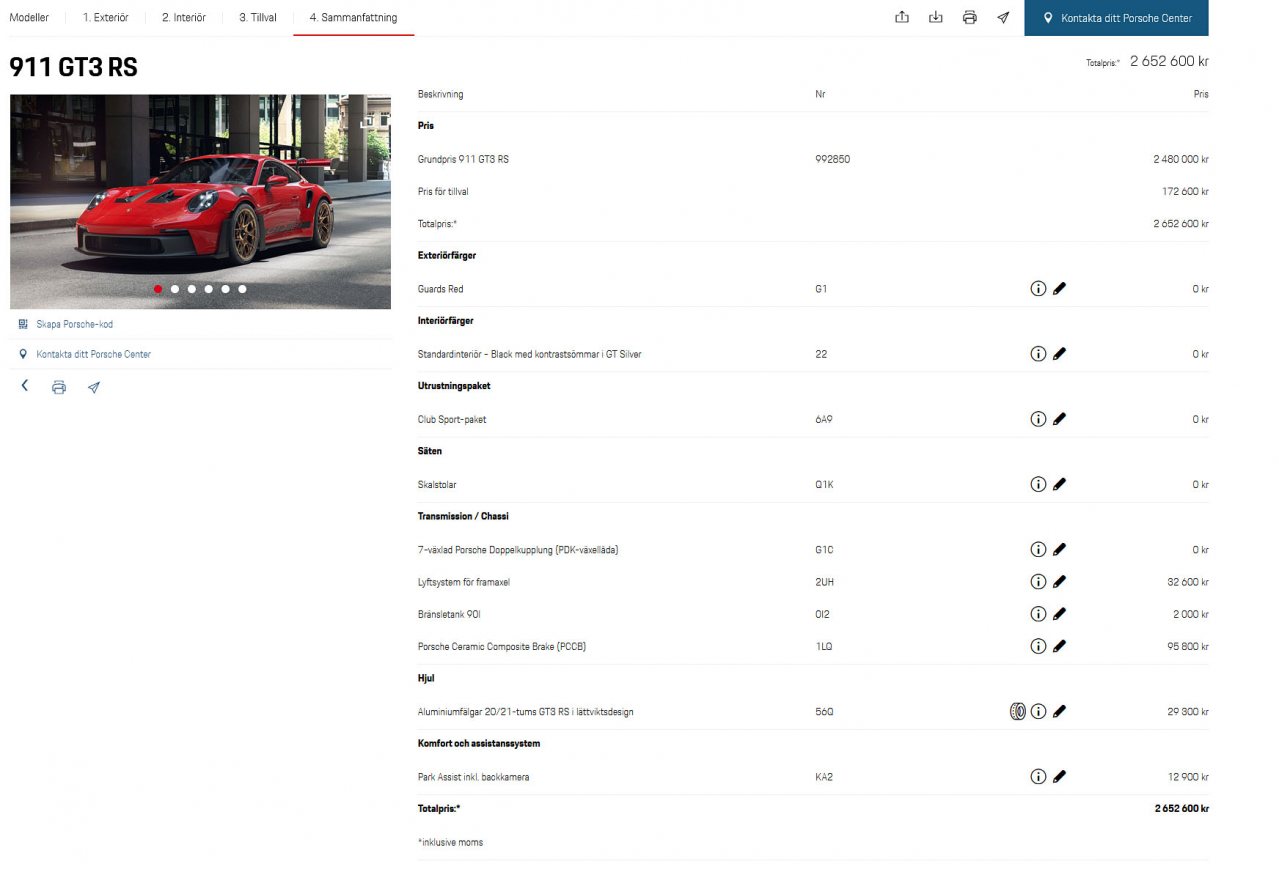Click the 95 800 kr price

point(1188,646)
